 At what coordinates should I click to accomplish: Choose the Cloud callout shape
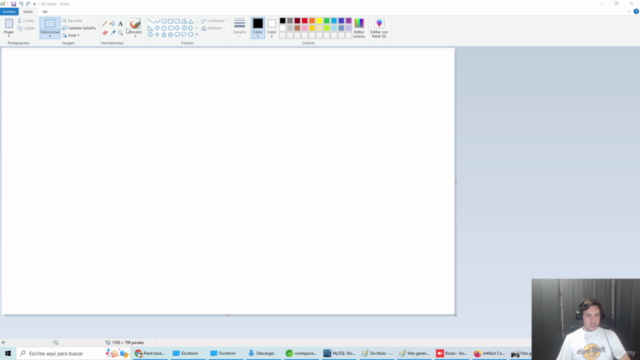(191, 35)
